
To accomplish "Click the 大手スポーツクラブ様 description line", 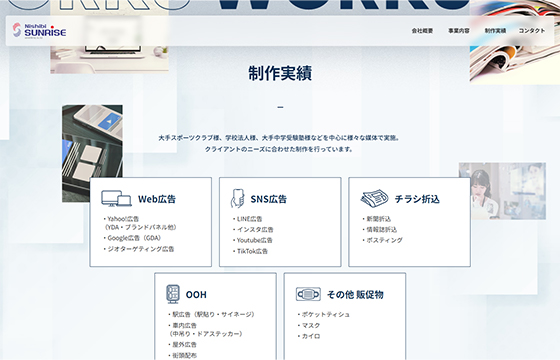I will (x=280, y=138).
